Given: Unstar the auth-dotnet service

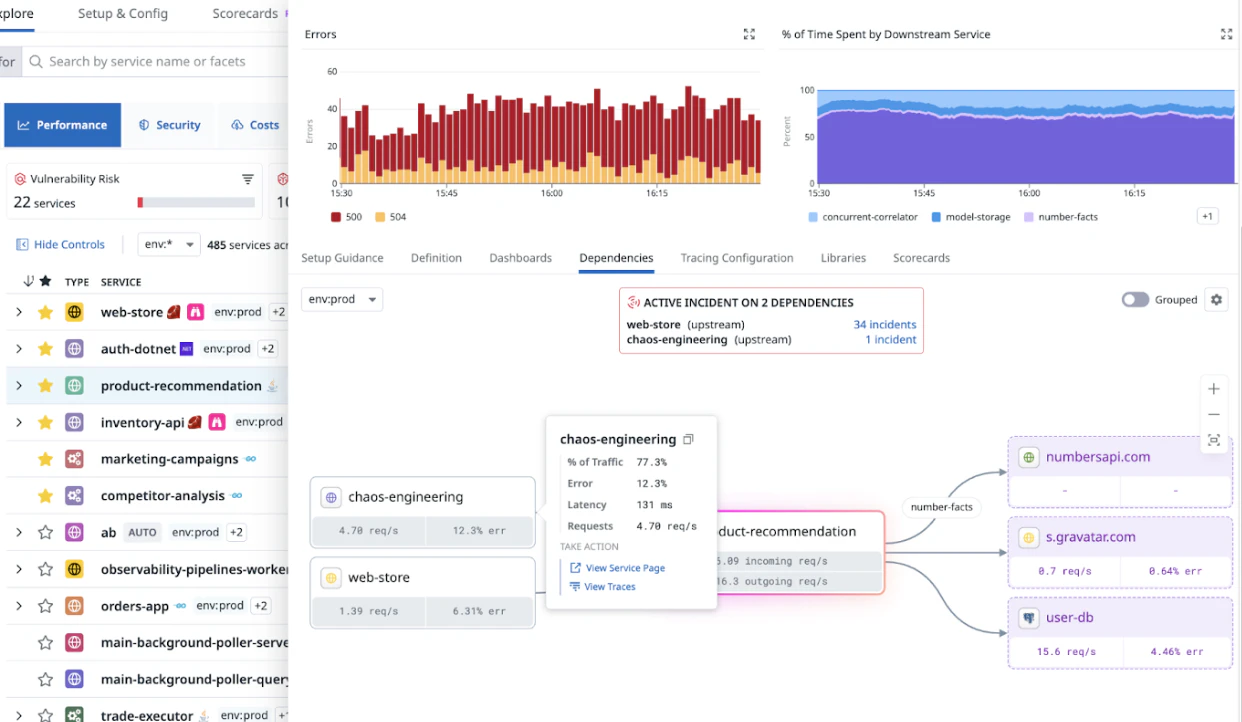Looking at the screenshot, I should [45, 349].
